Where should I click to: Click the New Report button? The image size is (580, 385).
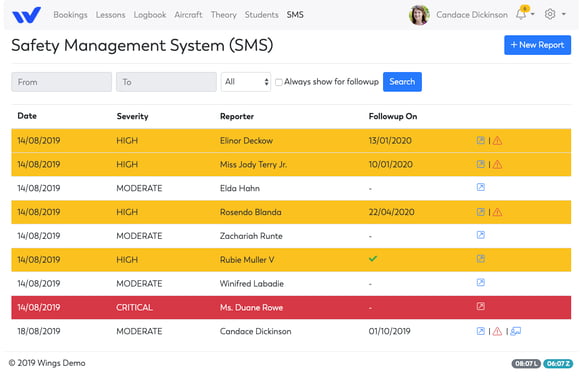(x=537, y=45)
